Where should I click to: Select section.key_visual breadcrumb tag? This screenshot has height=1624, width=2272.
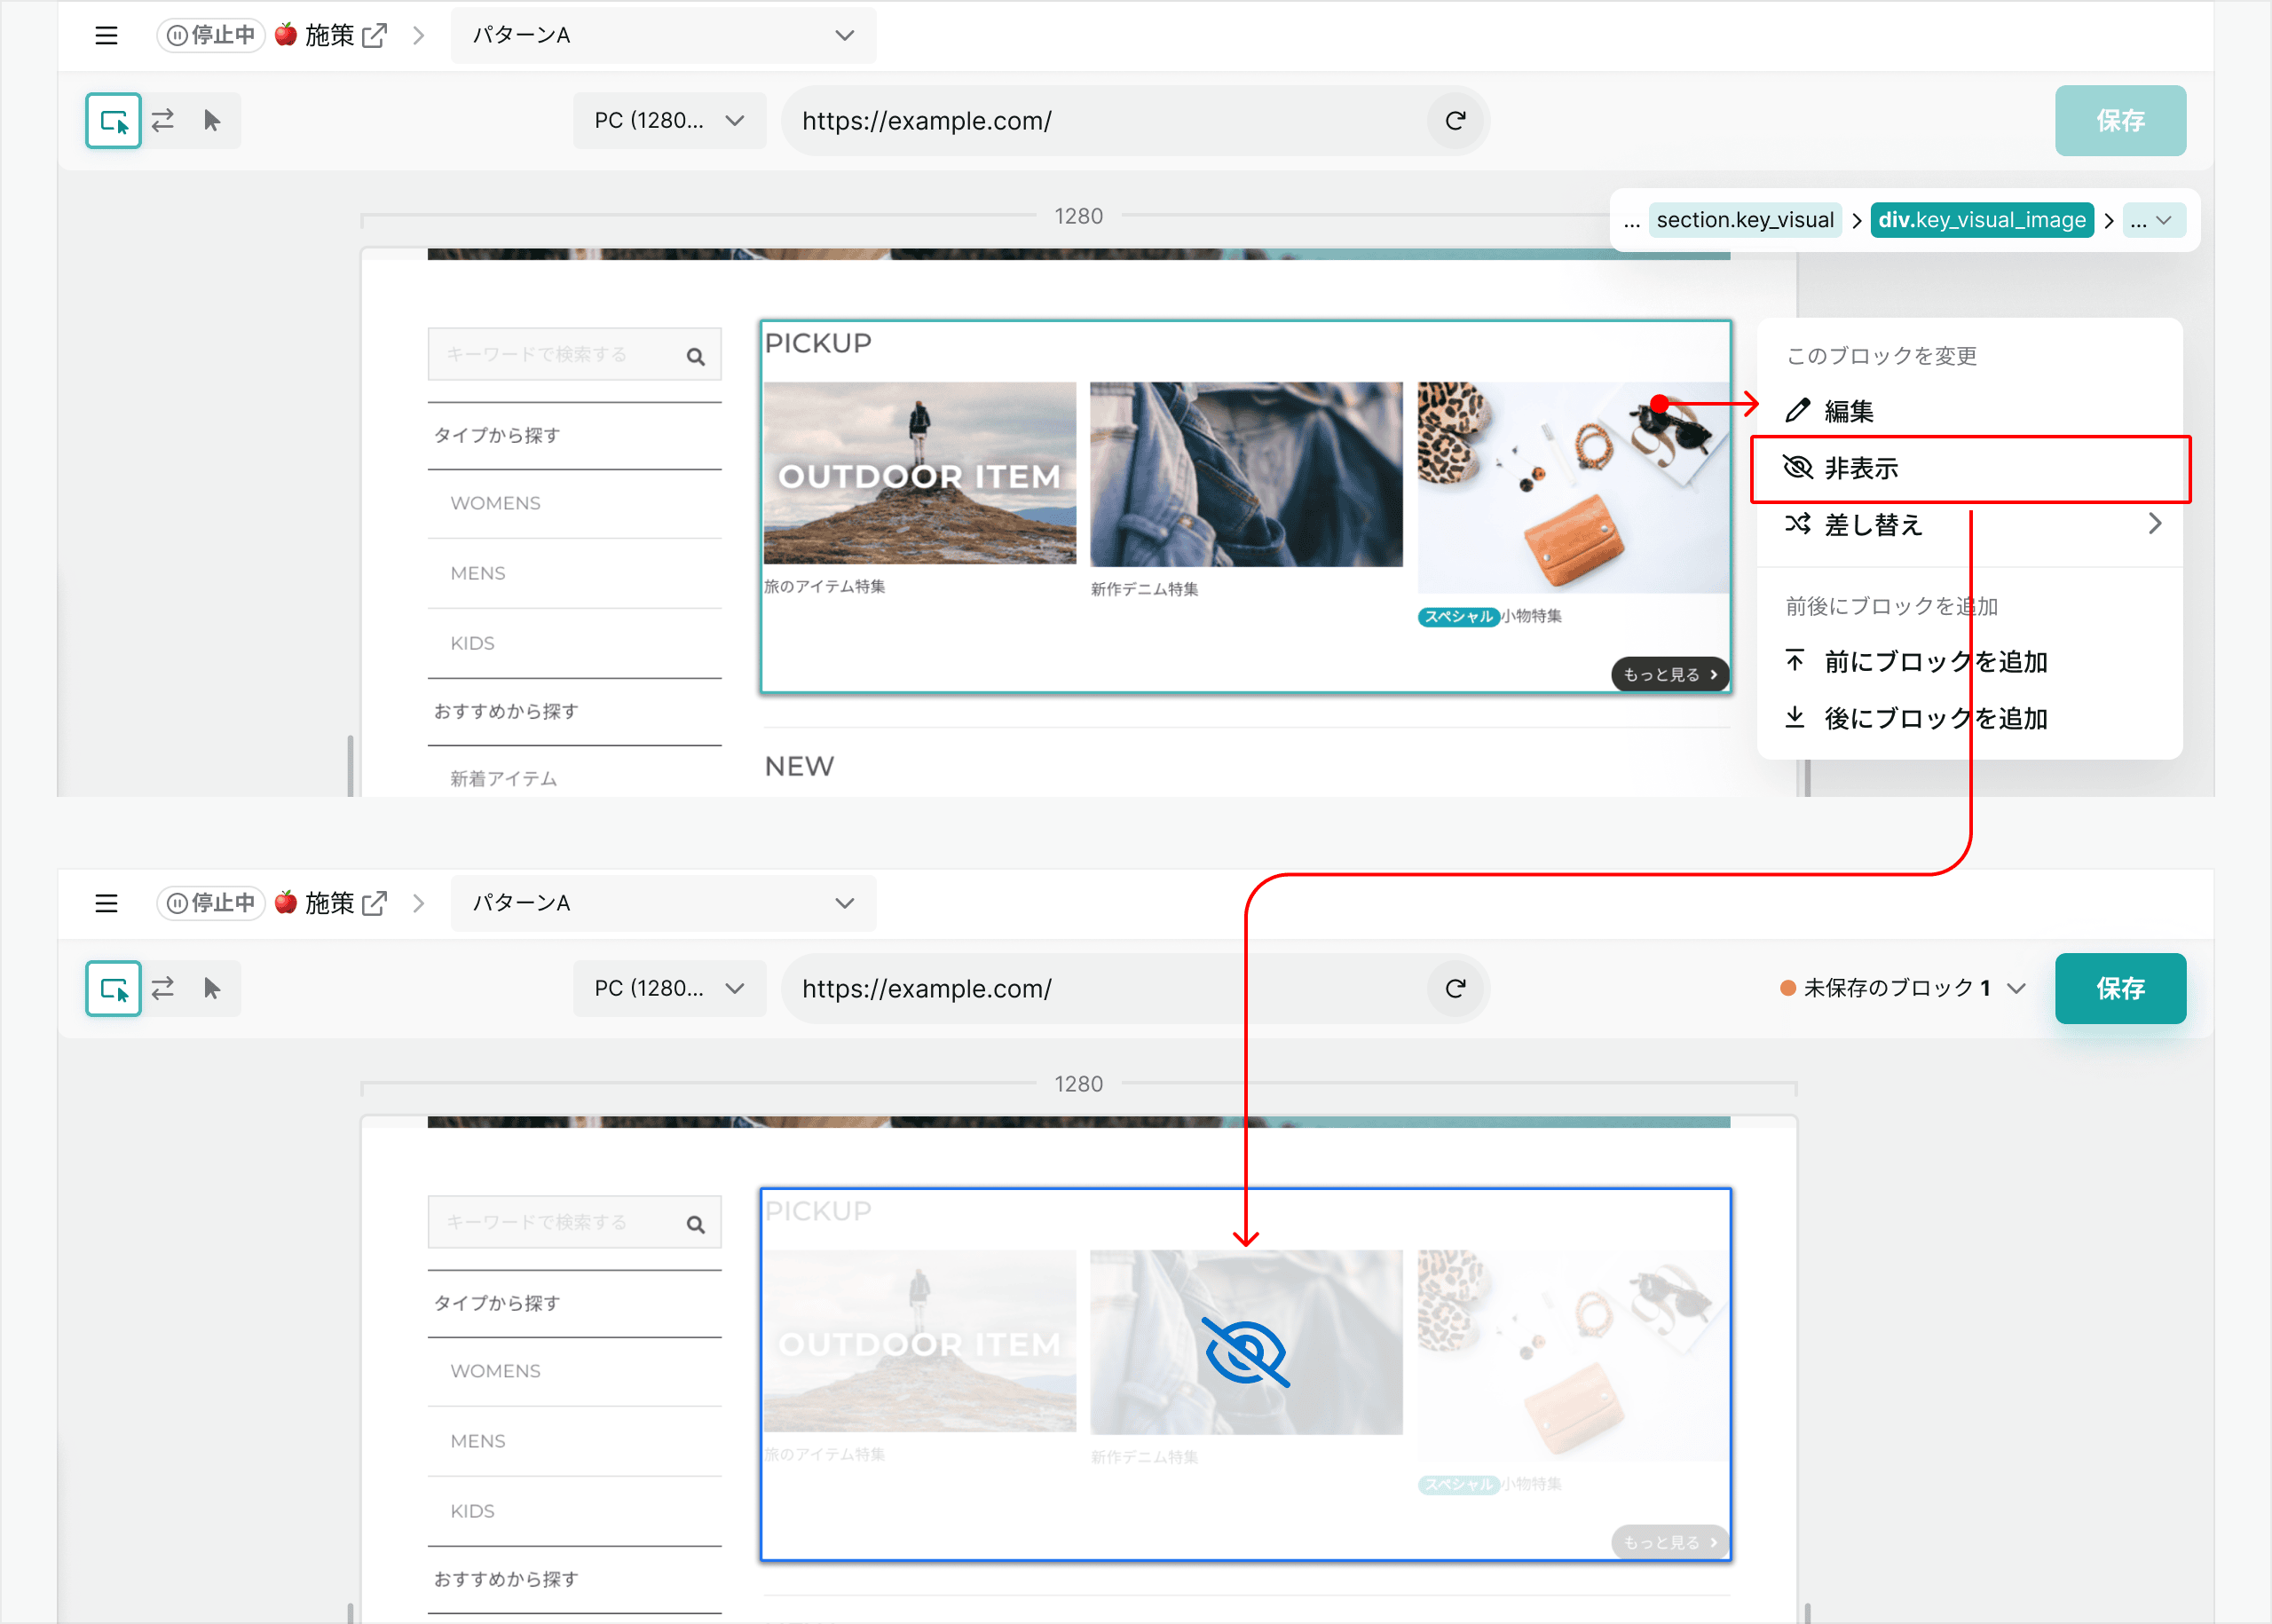pyautogui.click(x=1744, y=221)
